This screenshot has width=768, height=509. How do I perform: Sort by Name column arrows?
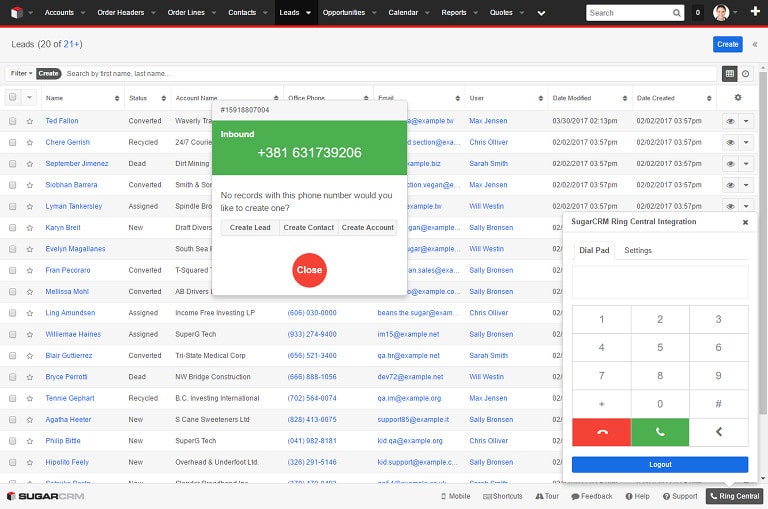point(117,98)
